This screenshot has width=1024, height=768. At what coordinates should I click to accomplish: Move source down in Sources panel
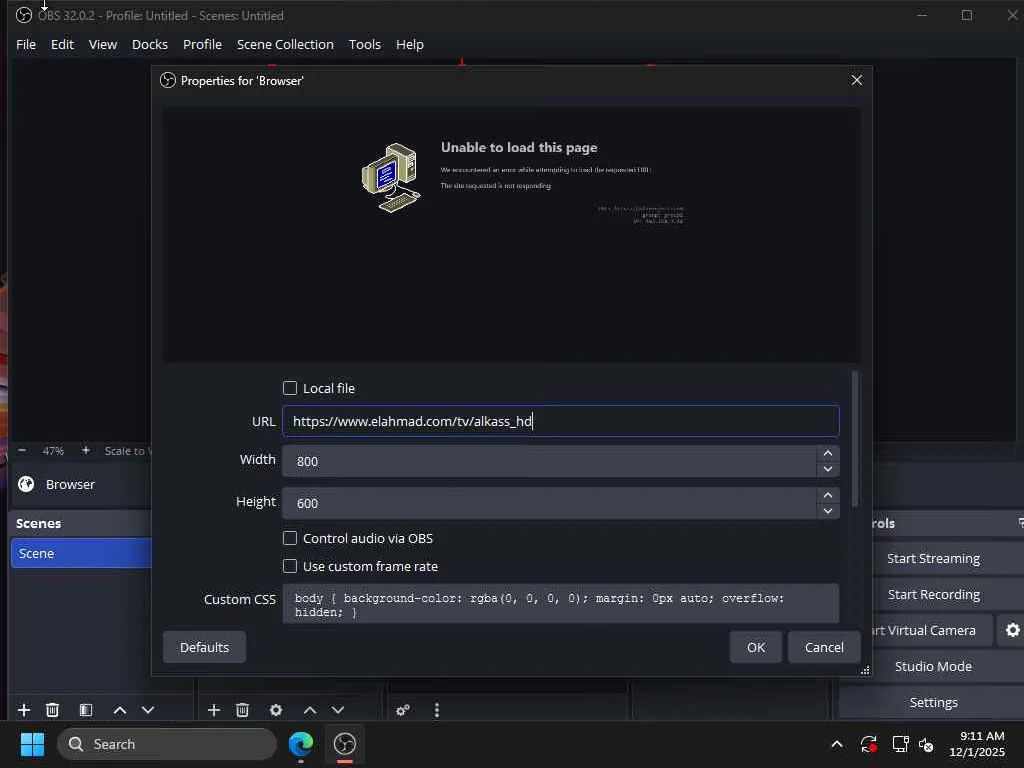(338, 710)
